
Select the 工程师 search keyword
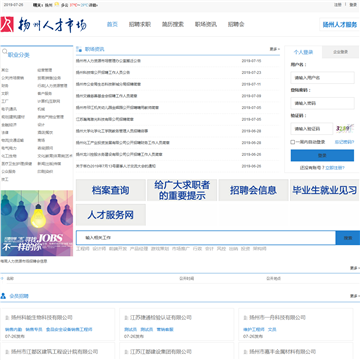[83, 249]
